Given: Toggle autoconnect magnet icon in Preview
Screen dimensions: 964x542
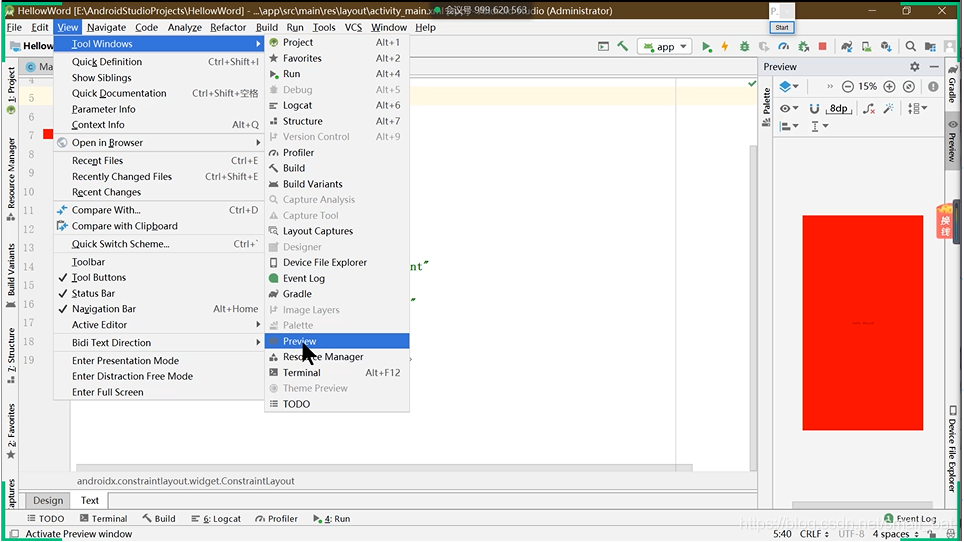Looking at the screenshot, I should (814, 109).
